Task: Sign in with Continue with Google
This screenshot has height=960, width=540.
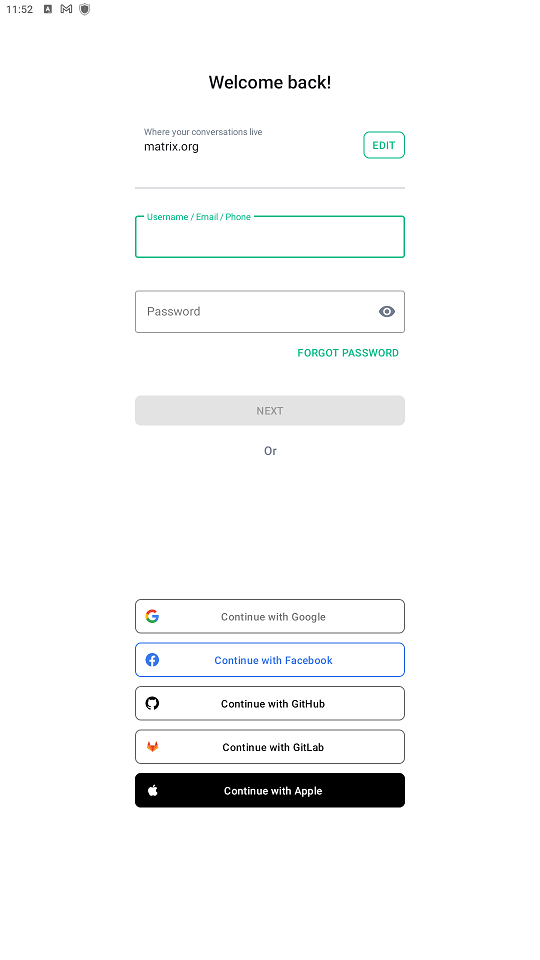Action: tap(270, 616)
